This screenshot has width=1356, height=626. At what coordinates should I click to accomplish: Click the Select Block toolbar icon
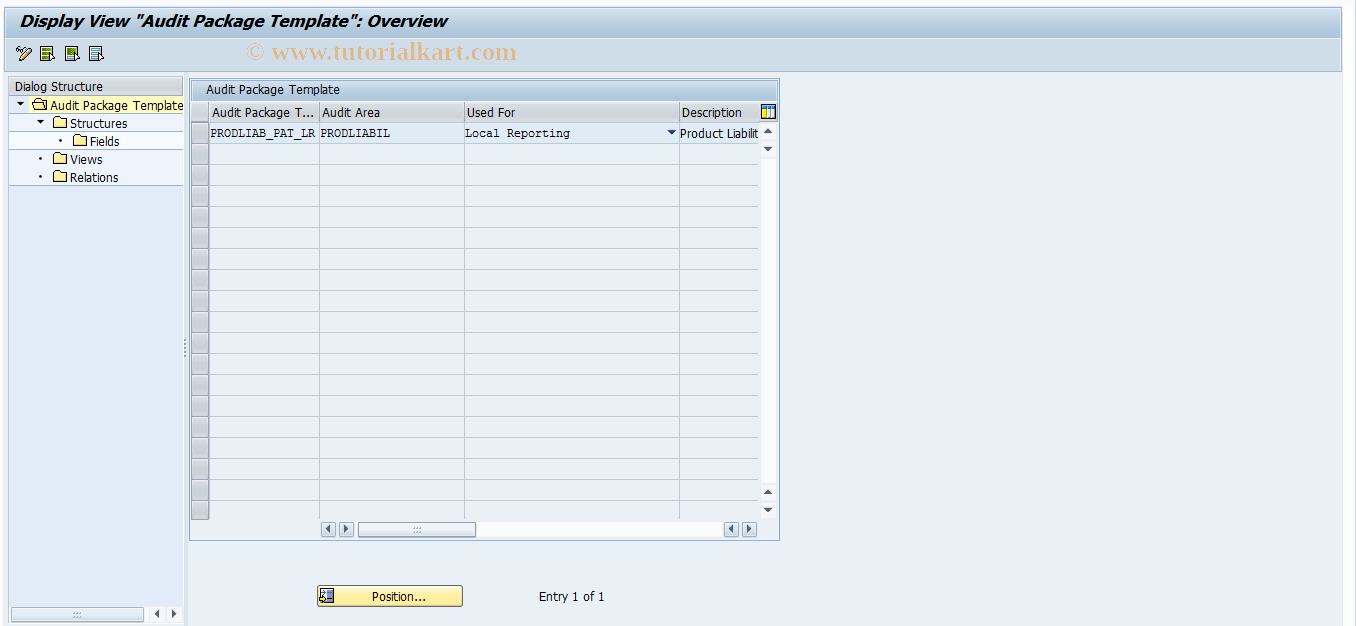[x=72, y=54]
